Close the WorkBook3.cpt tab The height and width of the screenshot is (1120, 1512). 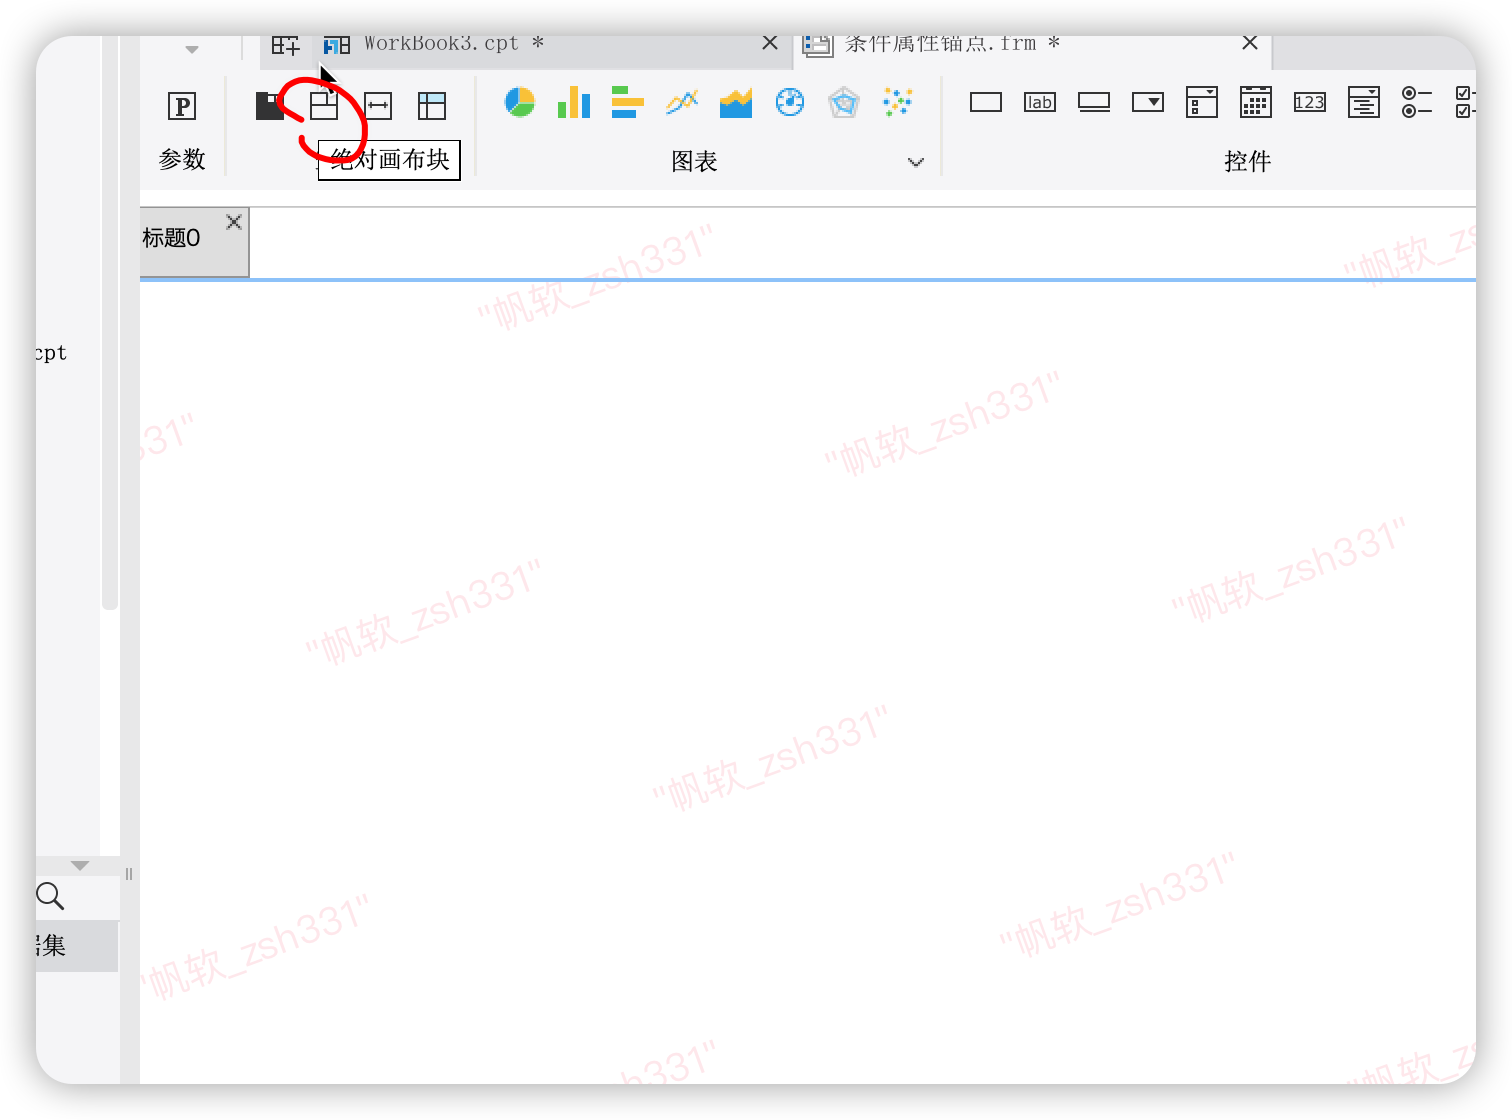[770, 43]
